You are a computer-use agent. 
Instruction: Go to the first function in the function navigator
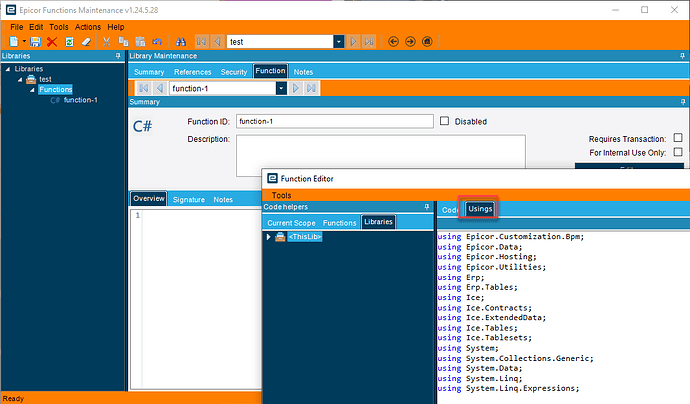[143, 88]
